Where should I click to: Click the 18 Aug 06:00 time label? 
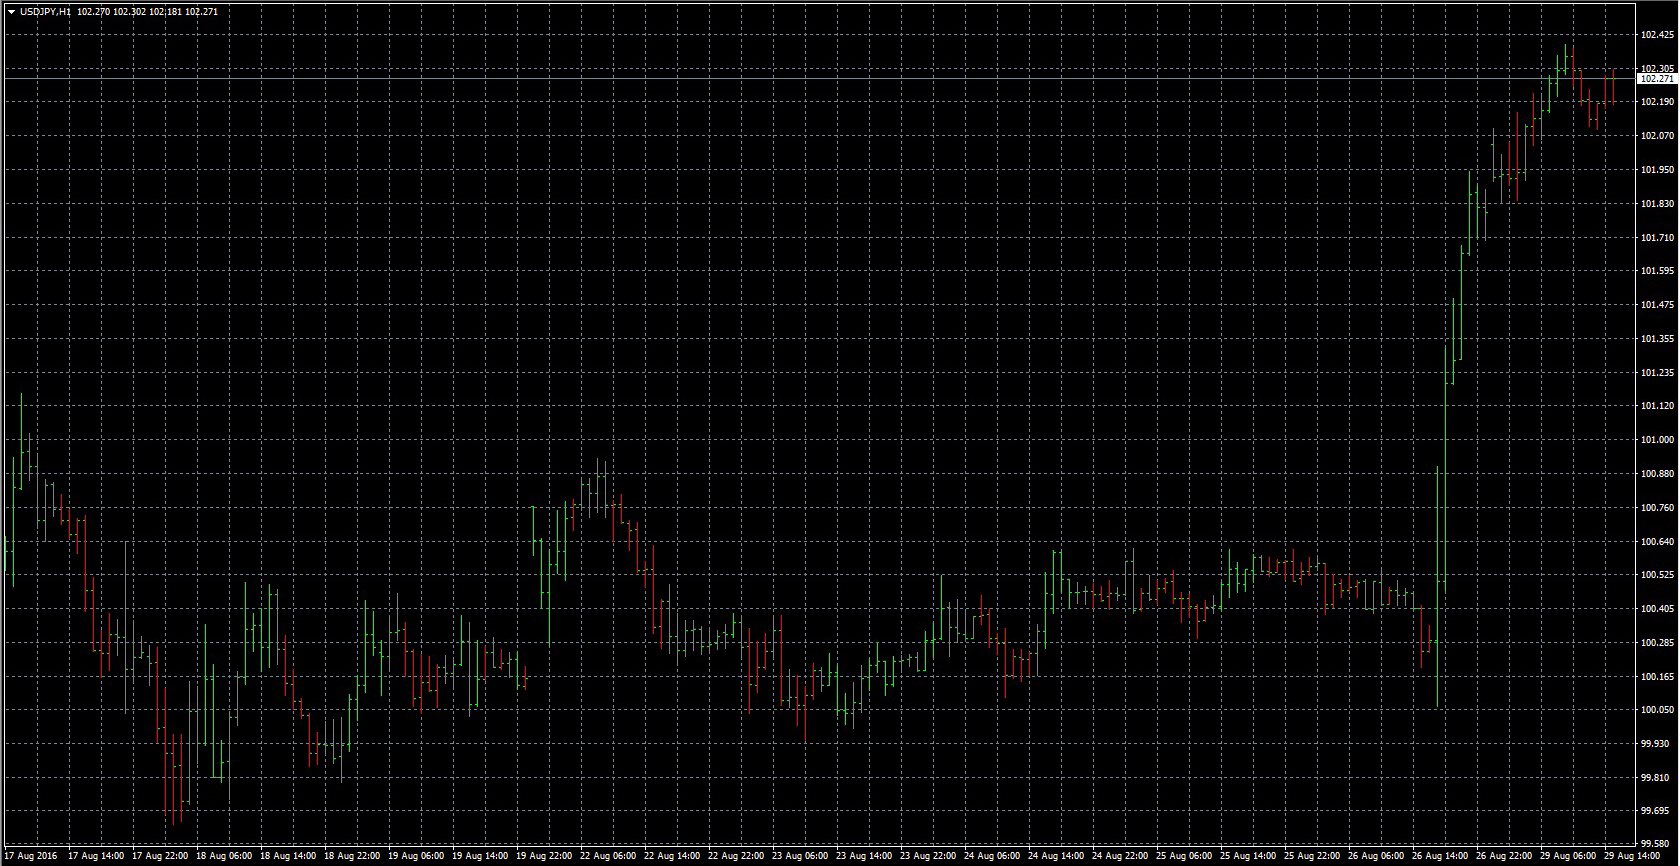[x=223, y=857]
